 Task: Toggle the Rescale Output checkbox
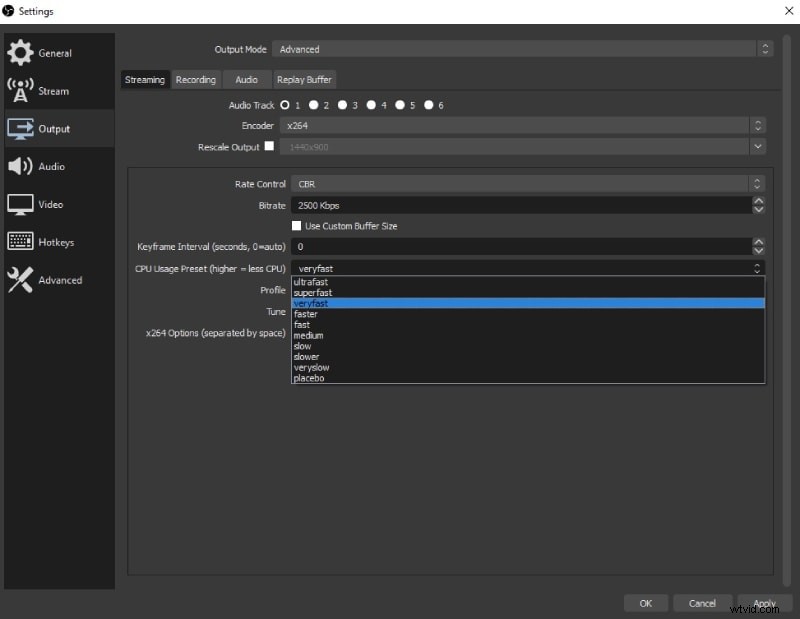tap(269, 146)
